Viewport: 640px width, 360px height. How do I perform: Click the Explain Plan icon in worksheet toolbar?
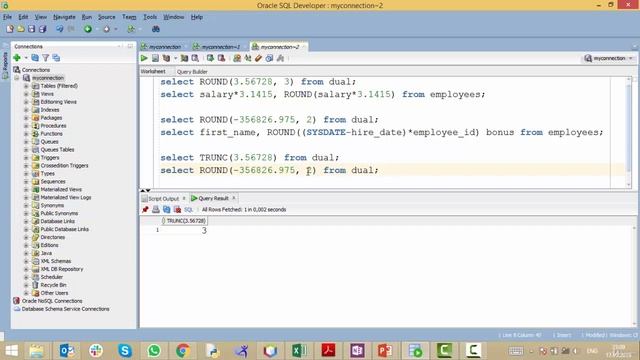[166, 58]
